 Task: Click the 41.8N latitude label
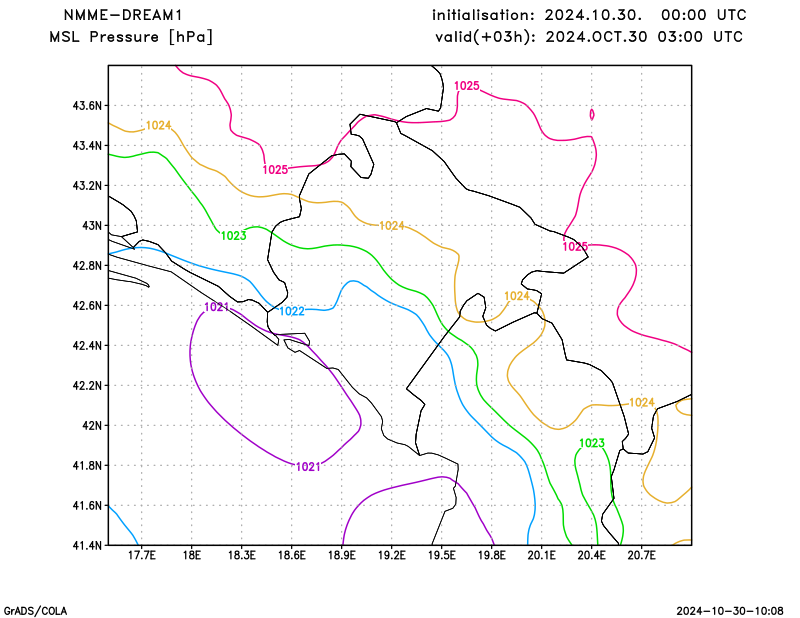tap(87, 466)
